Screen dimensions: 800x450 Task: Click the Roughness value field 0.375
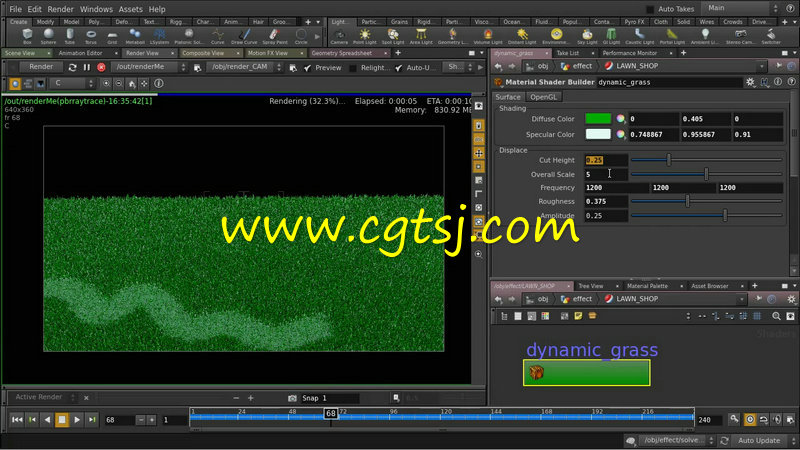pos(606,202)
